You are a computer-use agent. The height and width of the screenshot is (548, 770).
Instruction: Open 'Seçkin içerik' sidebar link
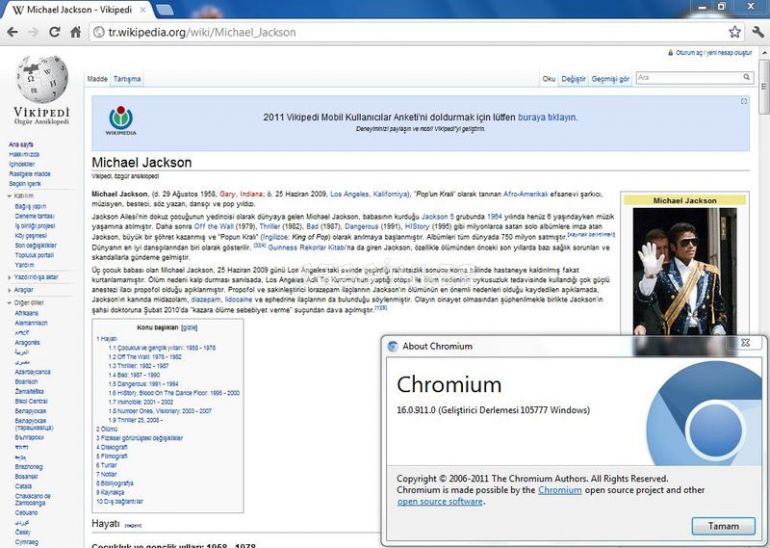point(25,184)
